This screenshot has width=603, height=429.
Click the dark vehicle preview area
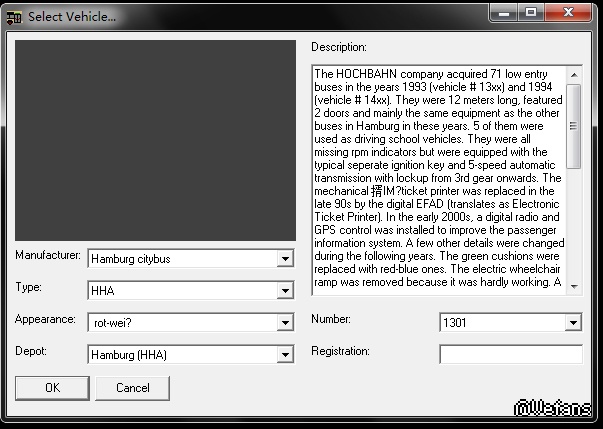[x=155, y=140]
